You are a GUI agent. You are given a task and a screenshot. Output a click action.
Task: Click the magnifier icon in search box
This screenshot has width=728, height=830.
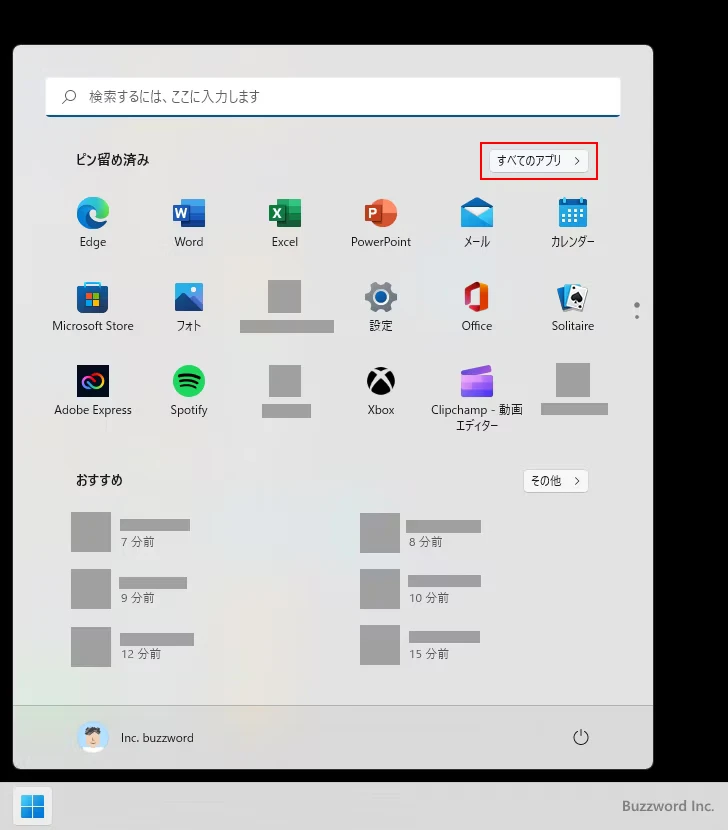point(69,97)
